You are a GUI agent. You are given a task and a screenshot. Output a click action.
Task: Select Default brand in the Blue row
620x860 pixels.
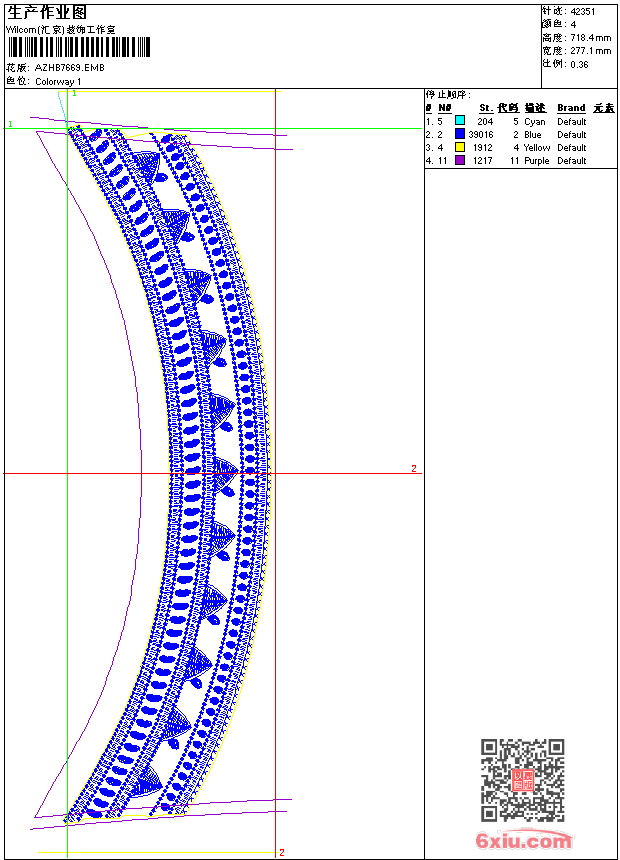pos(572,134)
